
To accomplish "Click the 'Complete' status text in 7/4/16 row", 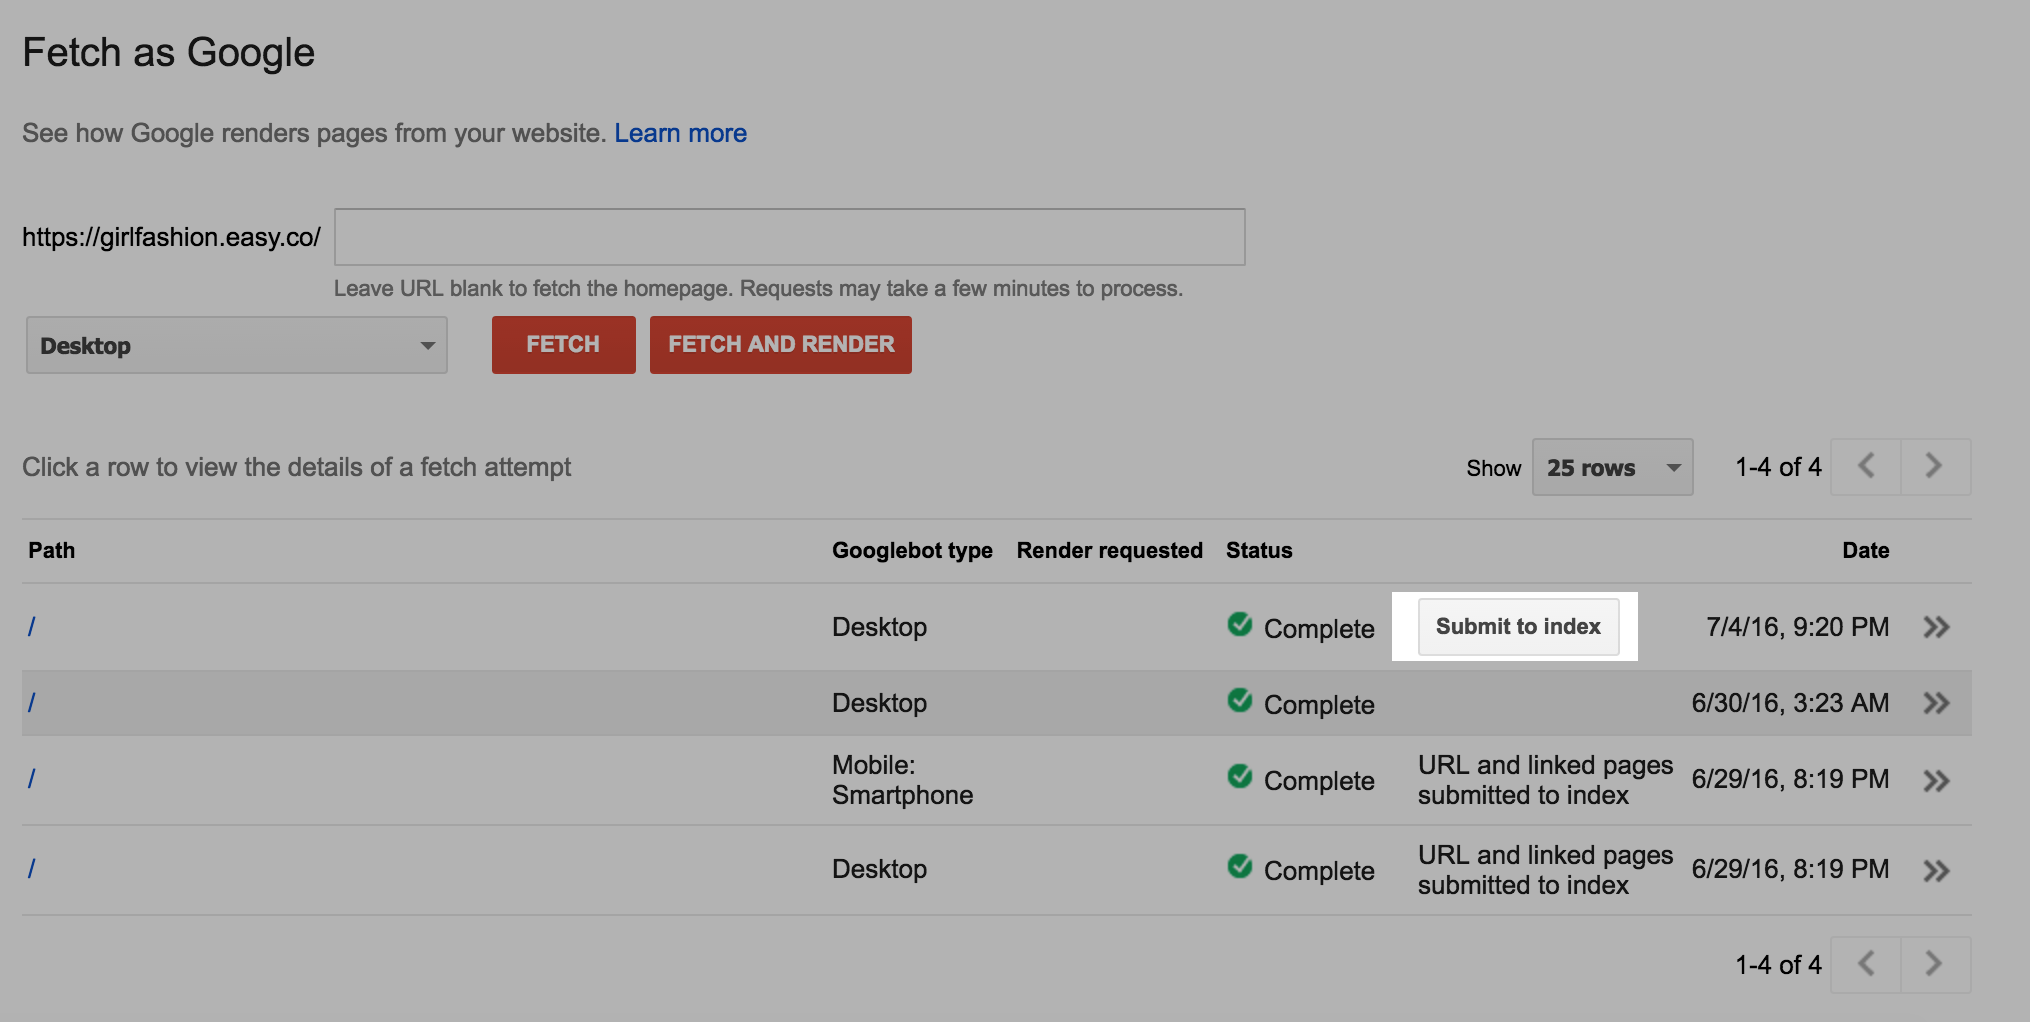I will 1319,629.
